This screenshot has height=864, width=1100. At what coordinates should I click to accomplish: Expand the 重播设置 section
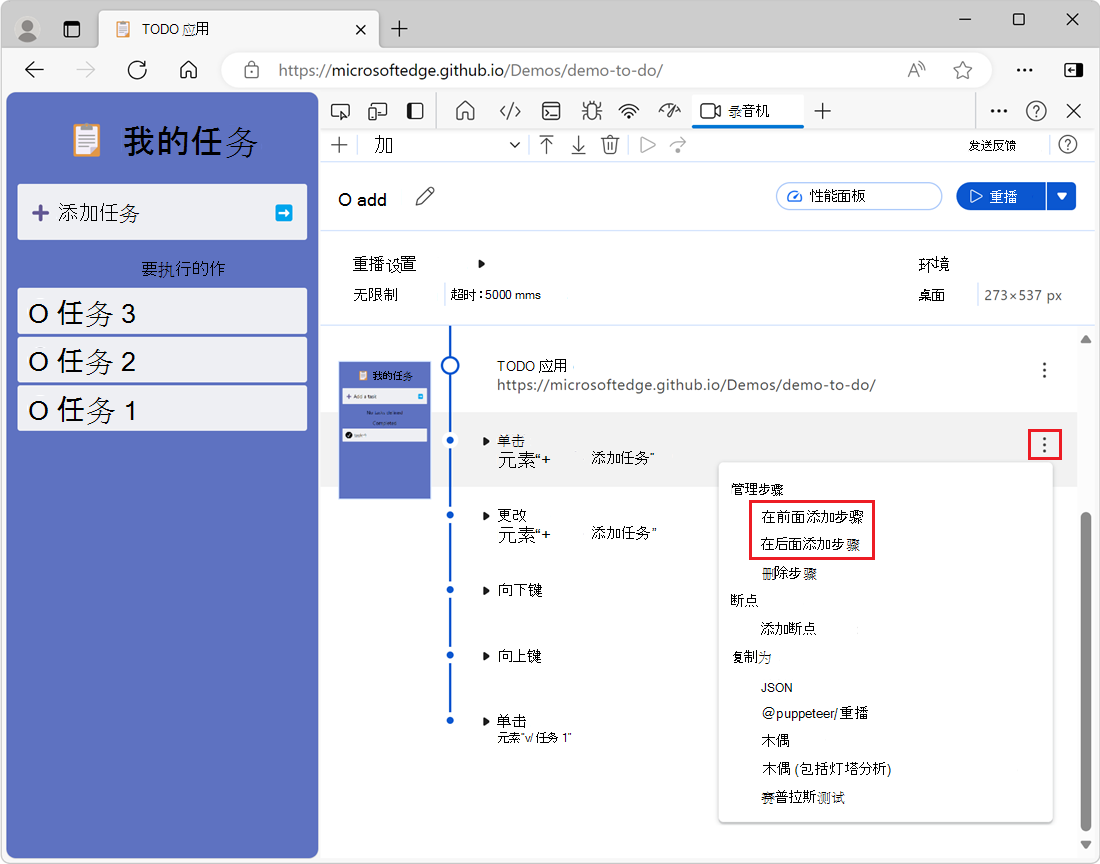pyautogui.click(x=480, y=263)
